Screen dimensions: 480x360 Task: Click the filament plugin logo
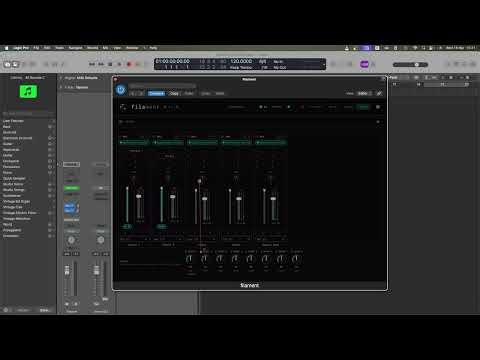123,107
